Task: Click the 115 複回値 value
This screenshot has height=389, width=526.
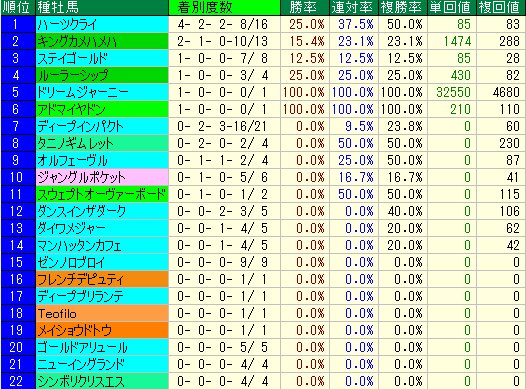Action: coord(510,194)
